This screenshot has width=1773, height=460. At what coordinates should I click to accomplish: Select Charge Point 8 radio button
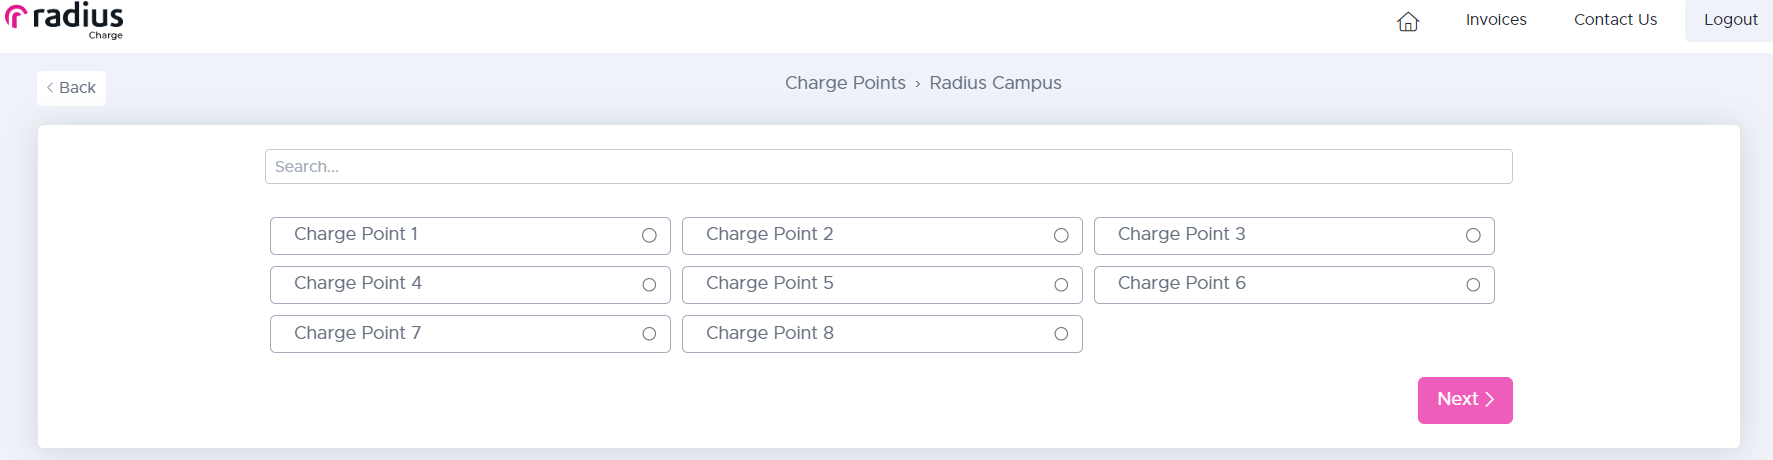coord(1061,334)
